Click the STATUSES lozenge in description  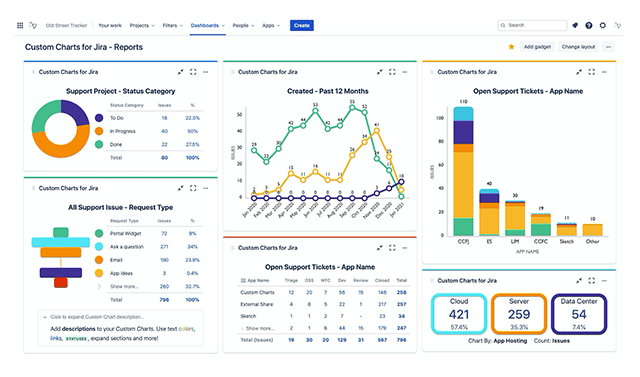click(76, 339)
